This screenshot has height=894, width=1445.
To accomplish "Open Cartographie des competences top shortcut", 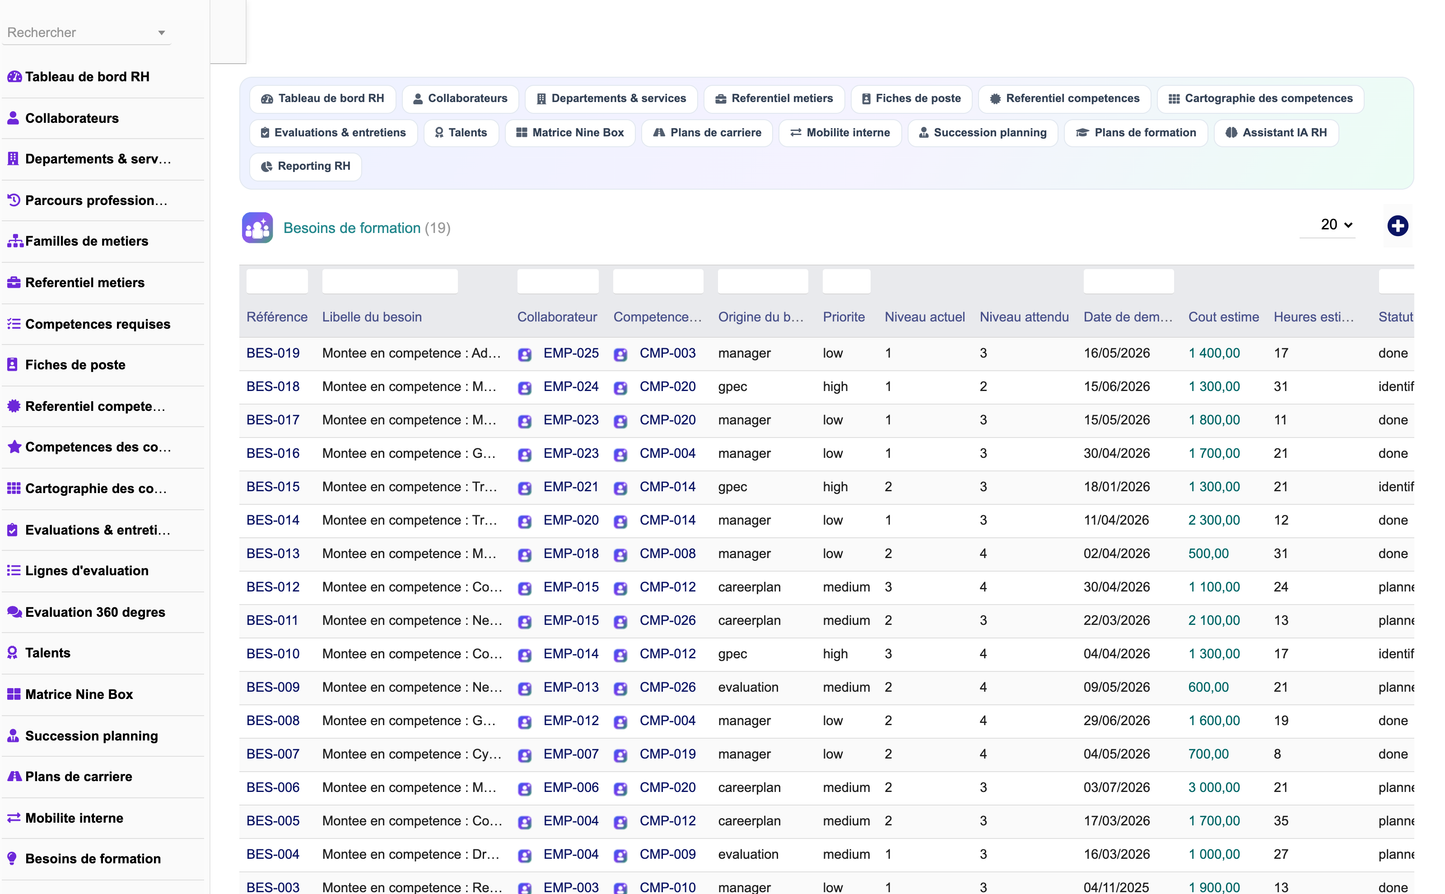I will 1260,99.
